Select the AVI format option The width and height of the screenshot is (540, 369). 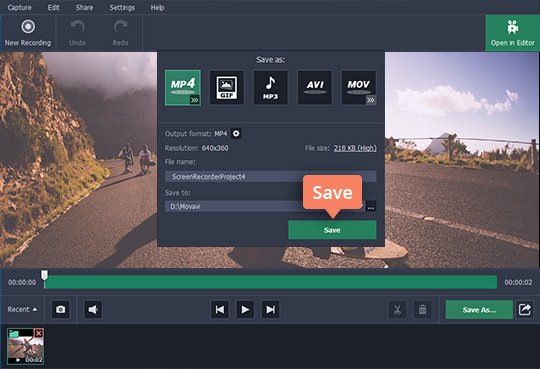point(315,88)
